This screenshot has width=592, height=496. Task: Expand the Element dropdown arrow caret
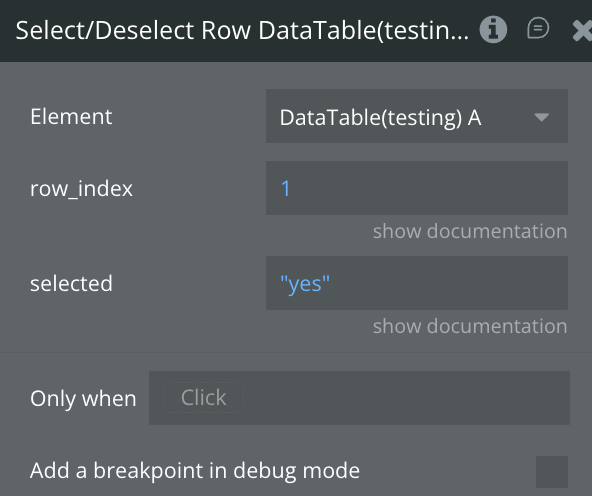point(542,117)
